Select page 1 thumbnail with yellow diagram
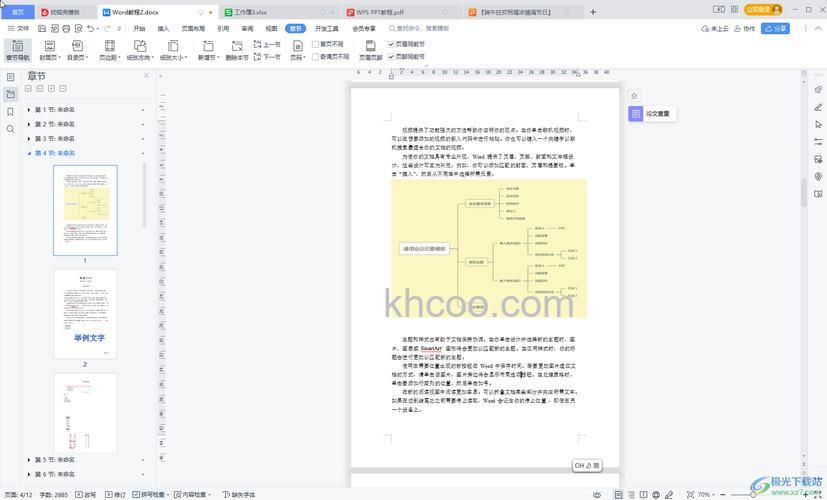Image resolution: width=827 pixels, height=500 pixels. pyautogui.click(x=85, y=210)
